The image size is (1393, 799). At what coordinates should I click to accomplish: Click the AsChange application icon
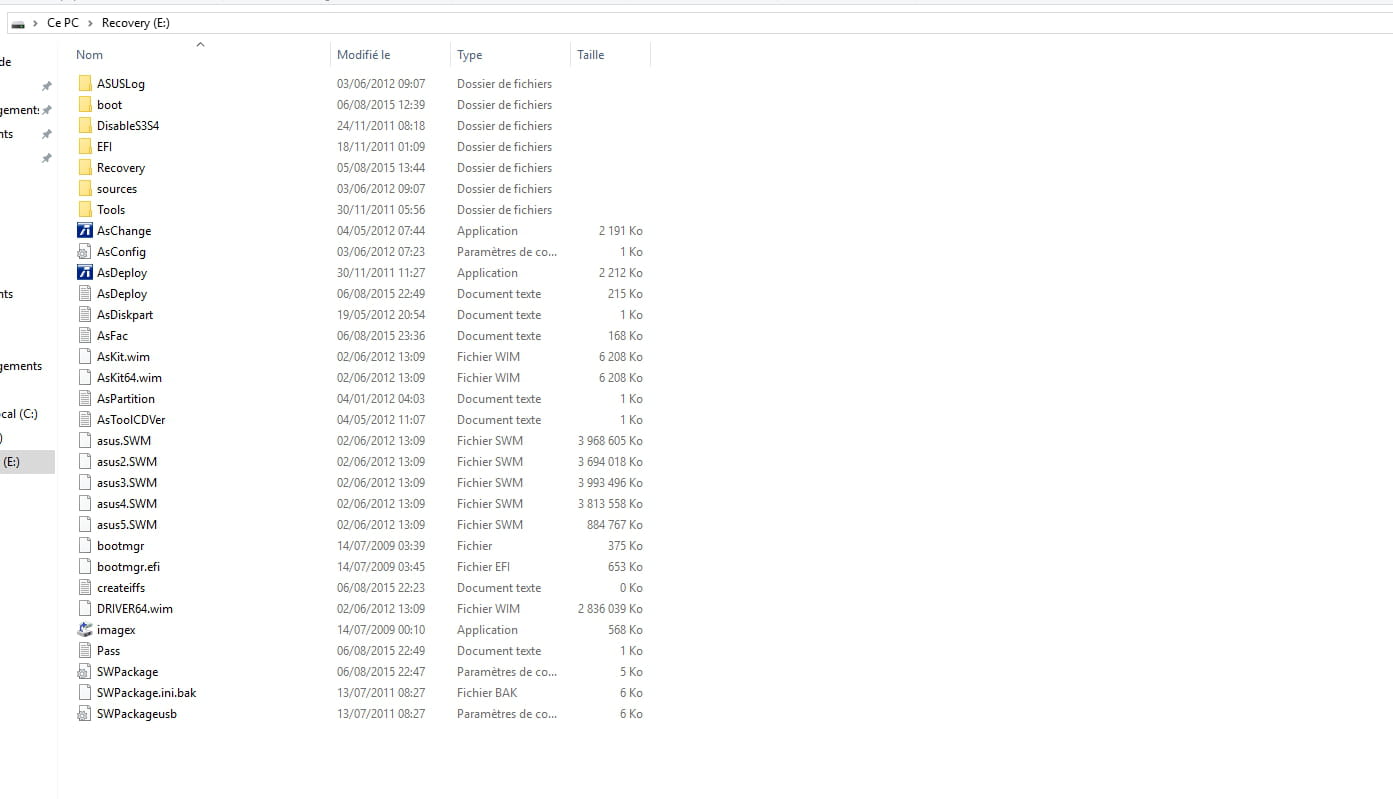click(85, 231)
